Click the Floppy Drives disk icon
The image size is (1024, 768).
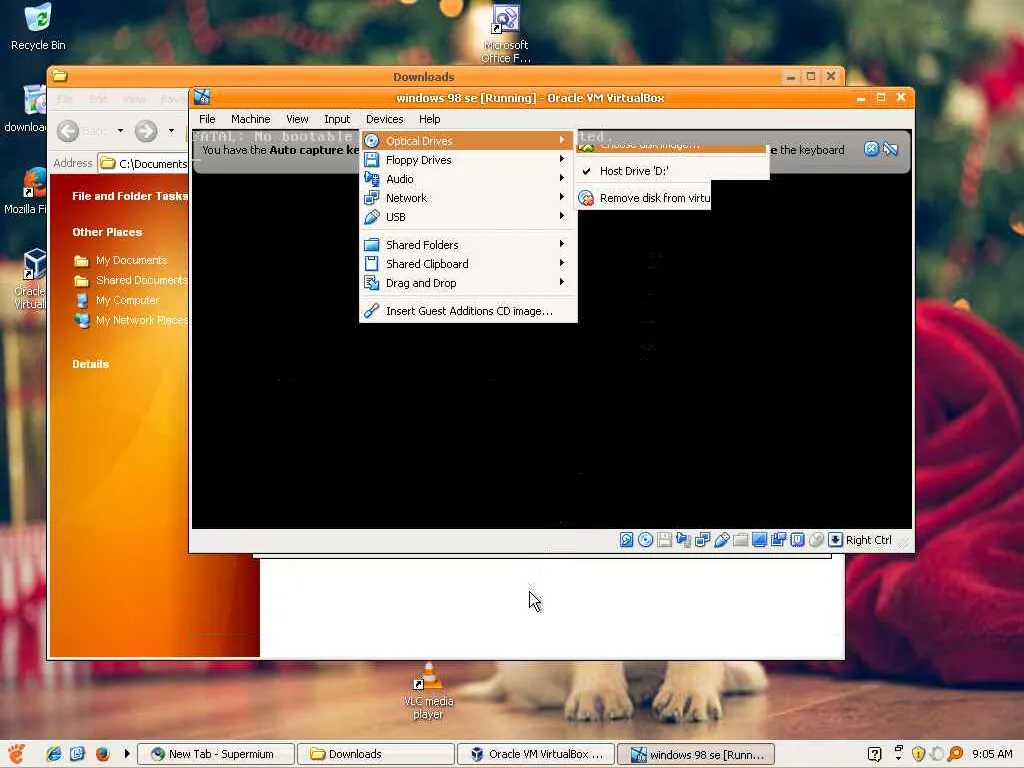(x=372, y=160)
